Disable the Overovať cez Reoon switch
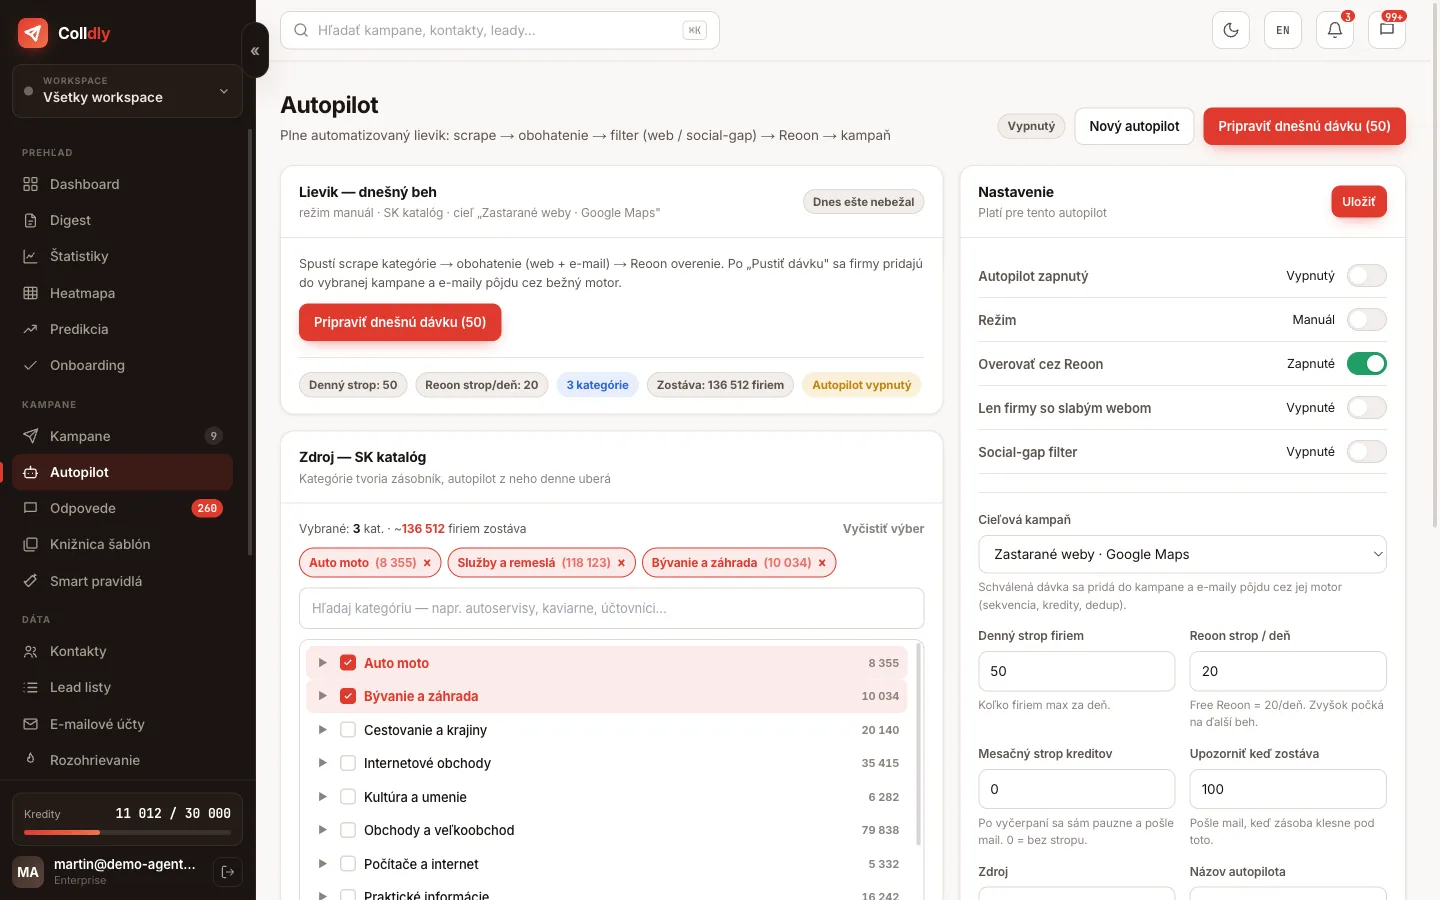The height and width of the screenshot is (900, 1440). click(1366, 364)
